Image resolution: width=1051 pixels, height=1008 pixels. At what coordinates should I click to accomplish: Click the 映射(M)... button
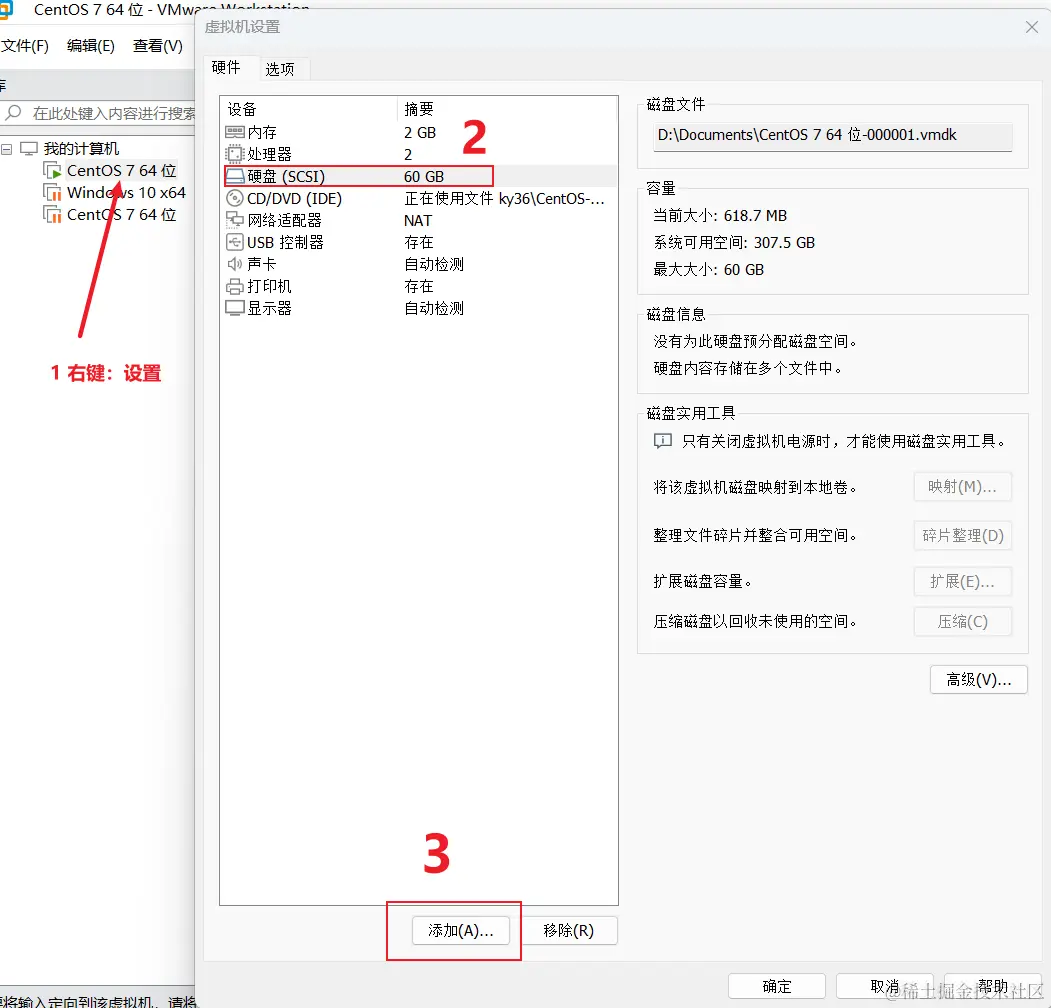pyautogui.click(x=963, y=487)
